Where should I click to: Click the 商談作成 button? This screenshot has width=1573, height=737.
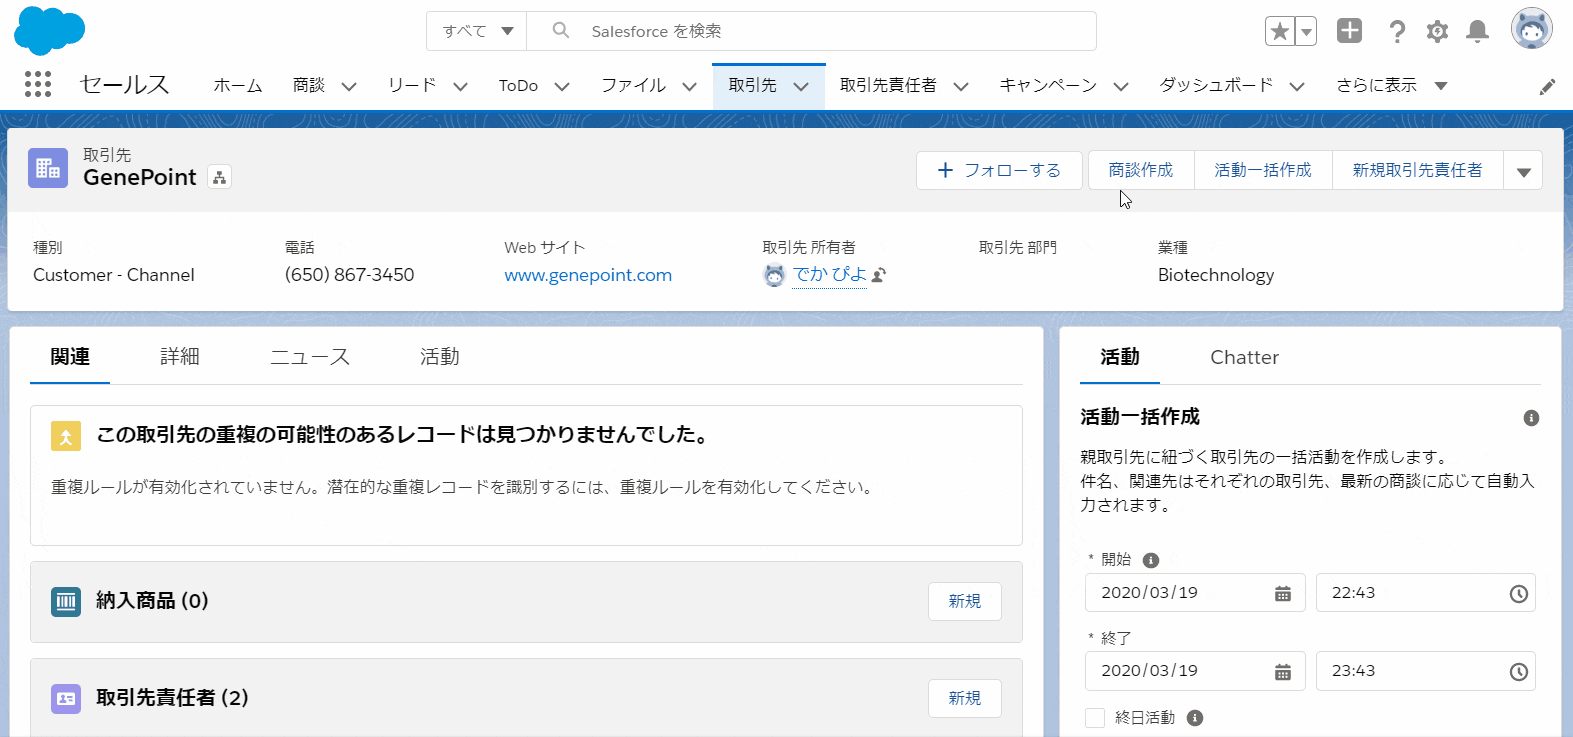click(x=1141, y=171)
